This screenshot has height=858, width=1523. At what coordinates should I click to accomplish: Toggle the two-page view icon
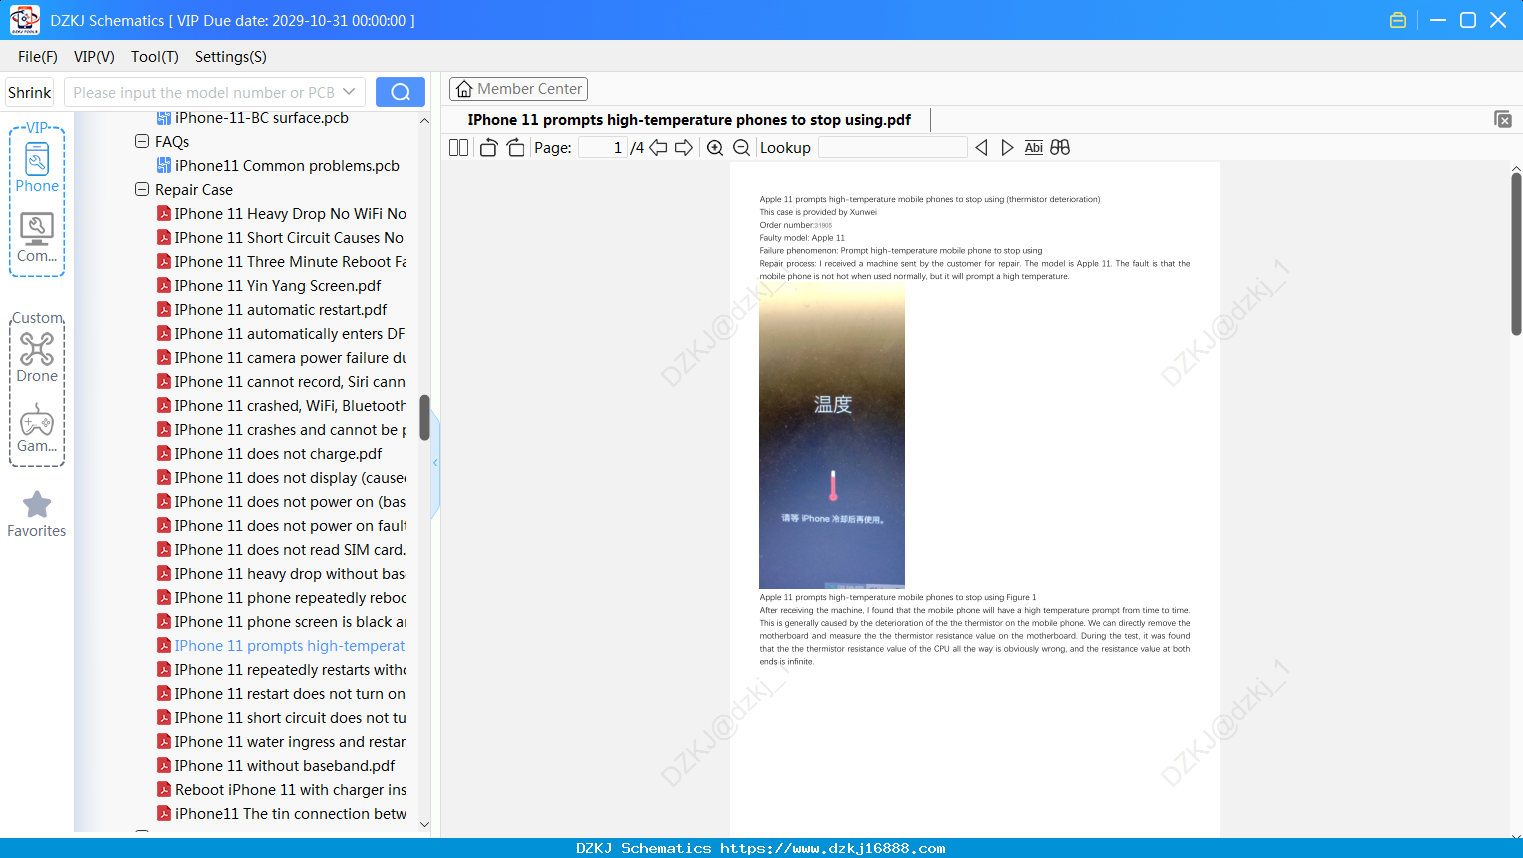coord(459,148)
